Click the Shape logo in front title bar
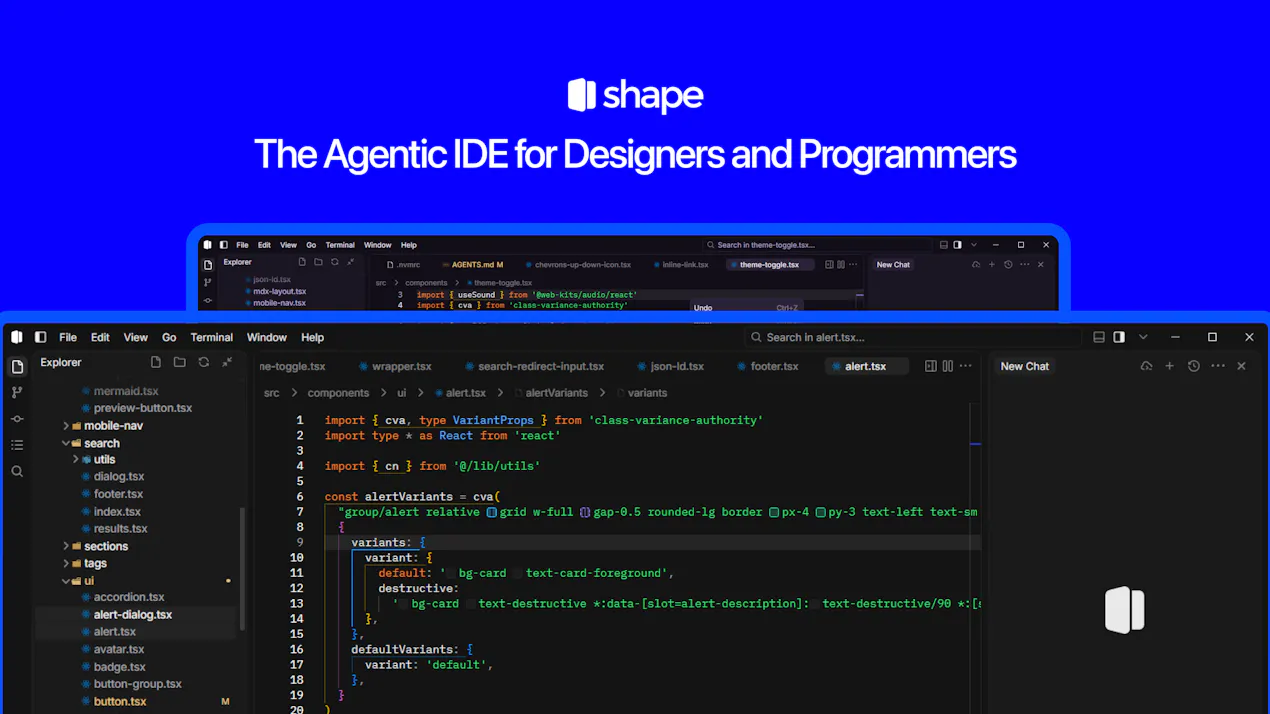Viewport: 1270px width, 714px height. point(17,338)
